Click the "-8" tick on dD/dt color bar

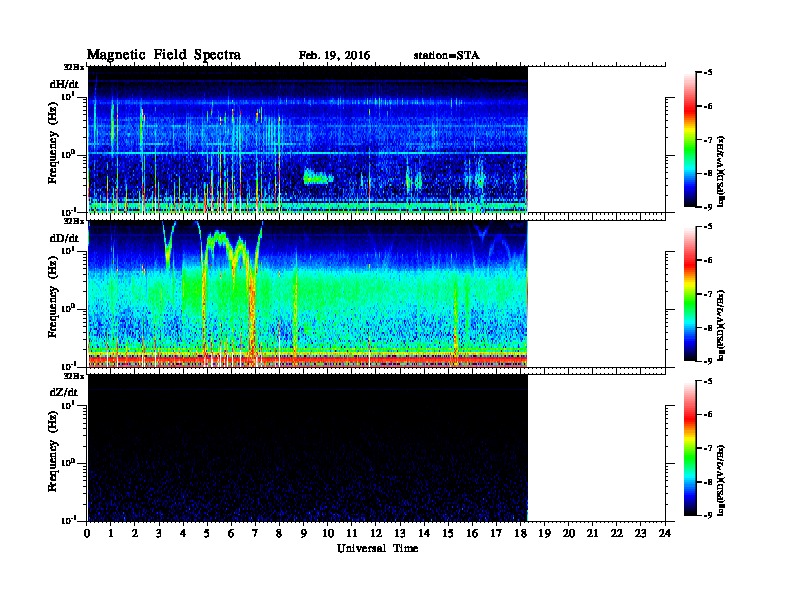coord(708,328)
